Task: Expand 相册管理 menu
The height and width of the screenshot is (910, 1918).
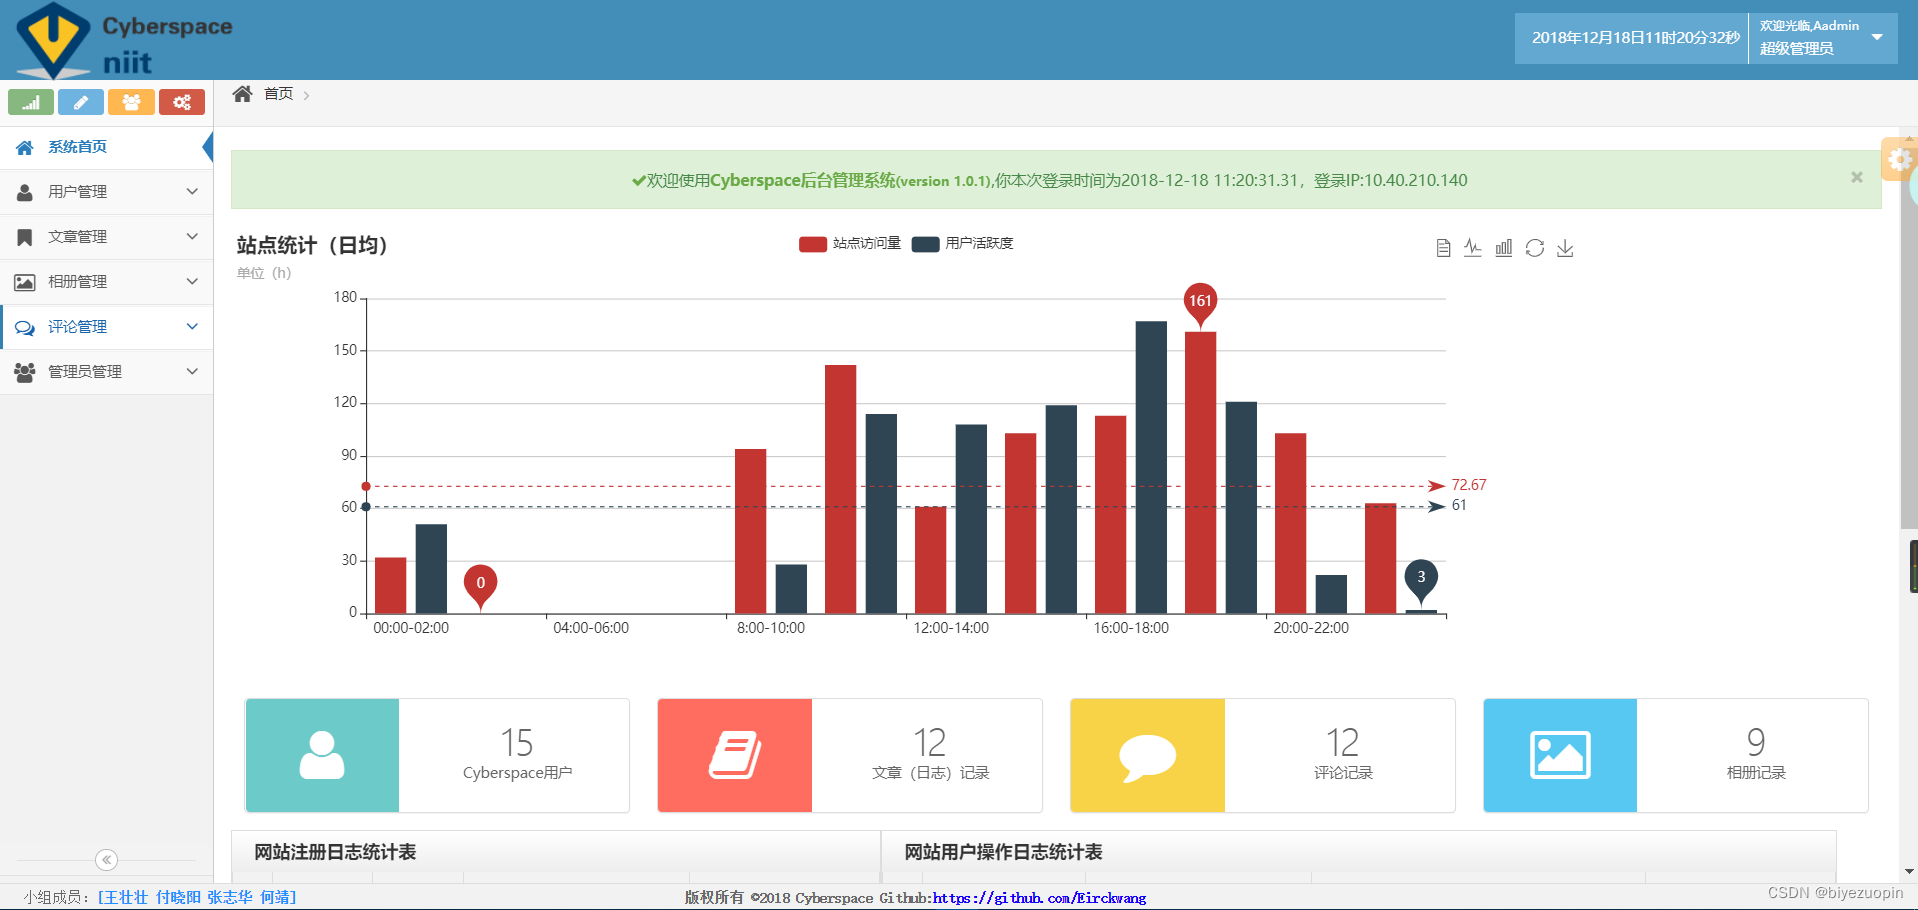Action: [x=107, y=282]
